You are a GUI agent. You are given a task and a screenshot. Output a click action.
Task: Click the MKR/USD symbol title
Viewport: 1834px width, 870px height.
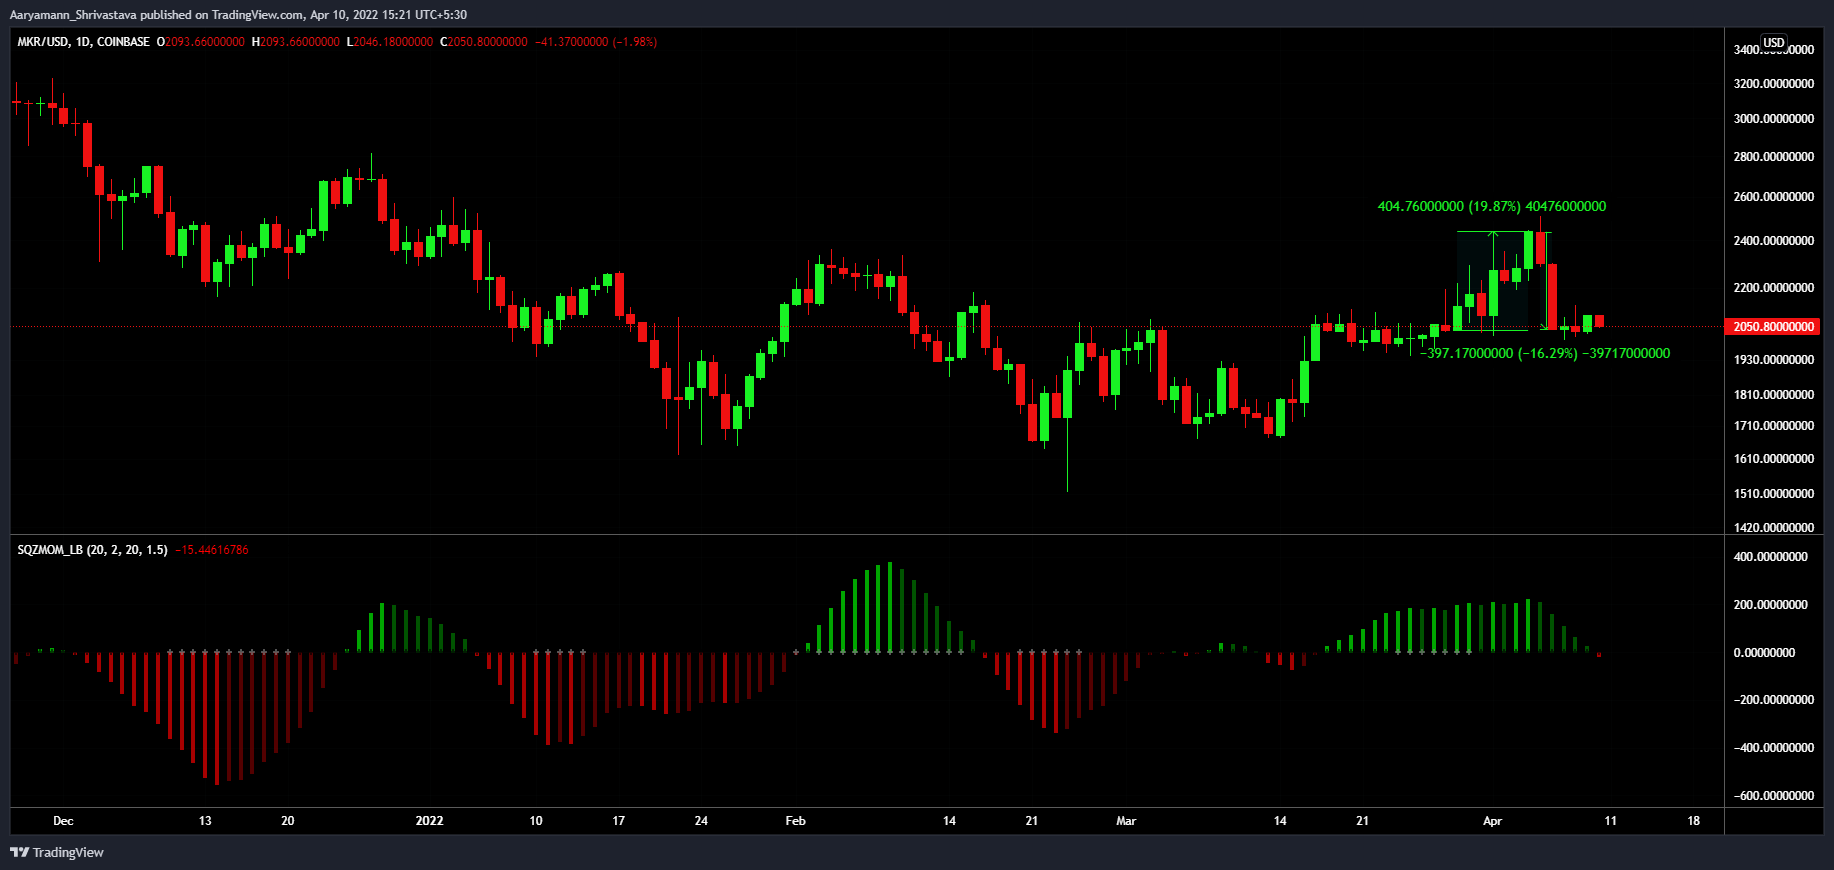point(43,42)
